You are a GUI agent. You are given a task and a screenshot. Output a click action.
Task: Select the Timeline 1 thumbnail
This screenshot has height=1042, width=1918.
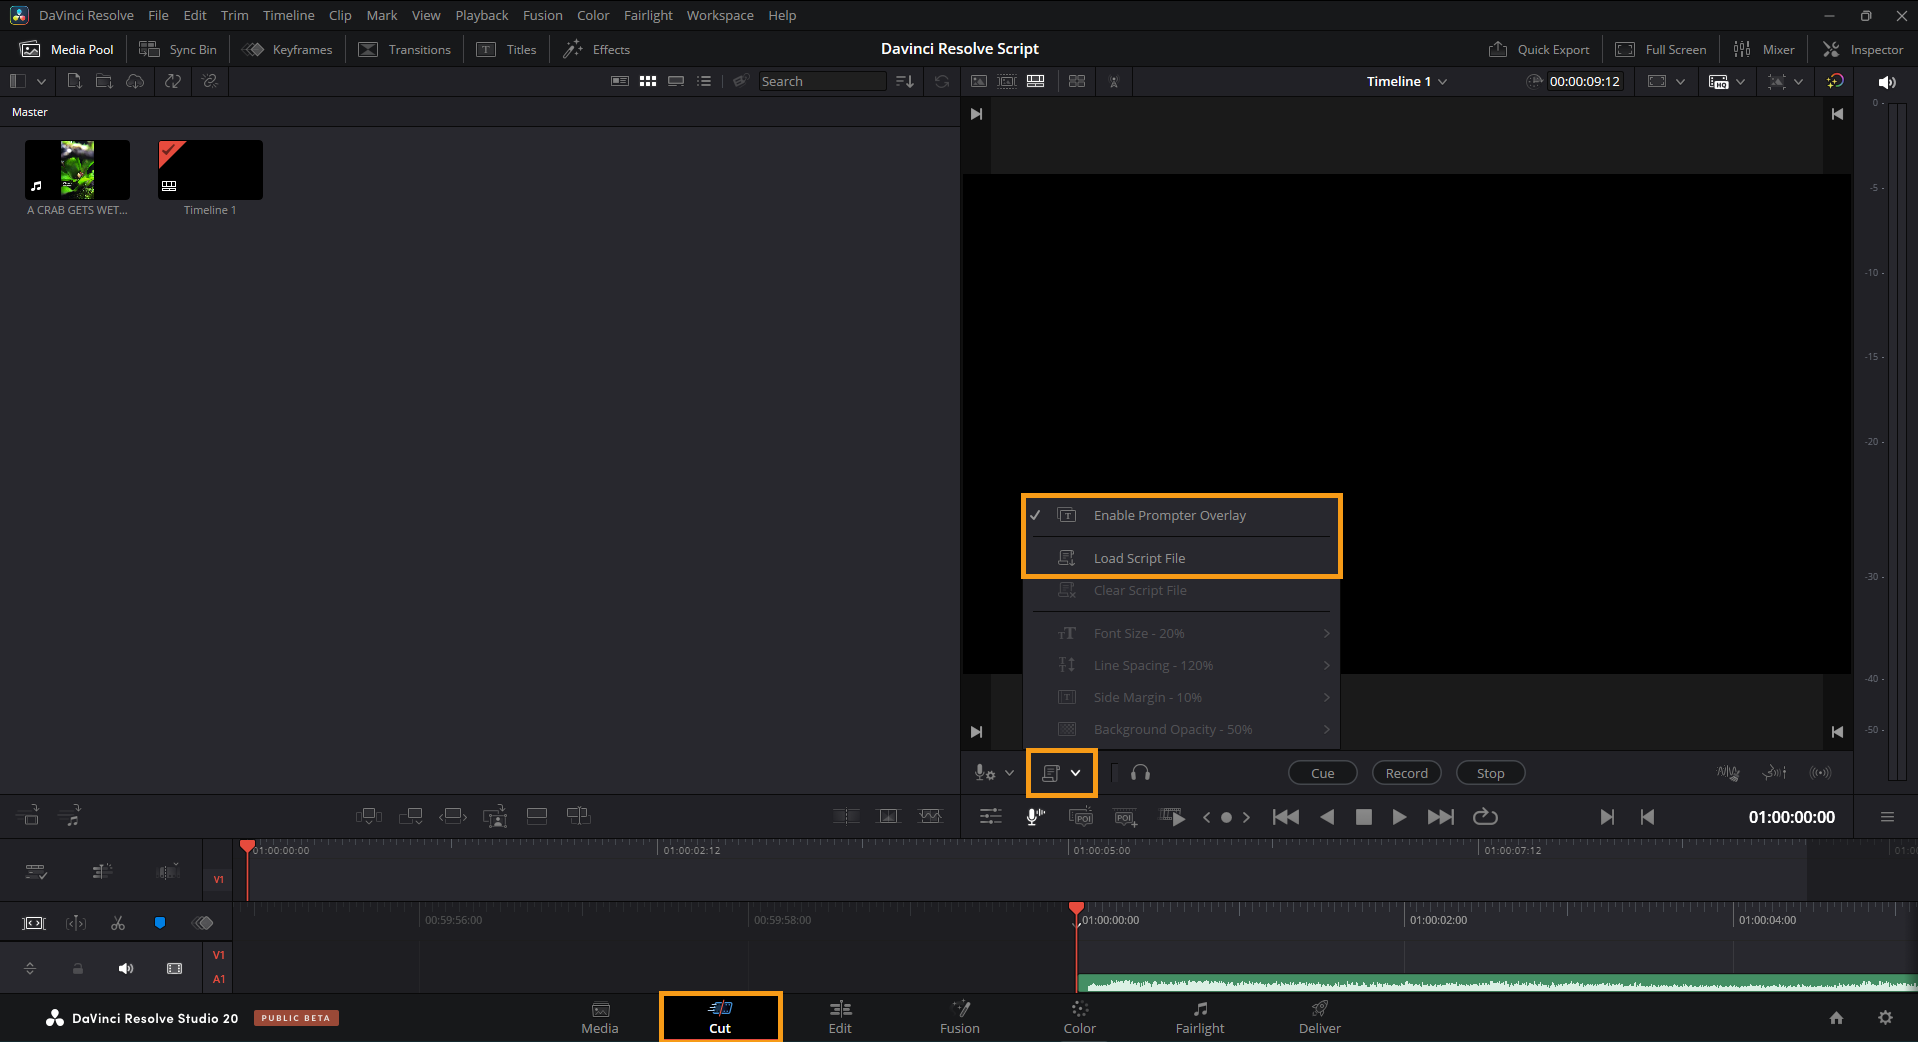pyautogui.click(x=210, y=170)
